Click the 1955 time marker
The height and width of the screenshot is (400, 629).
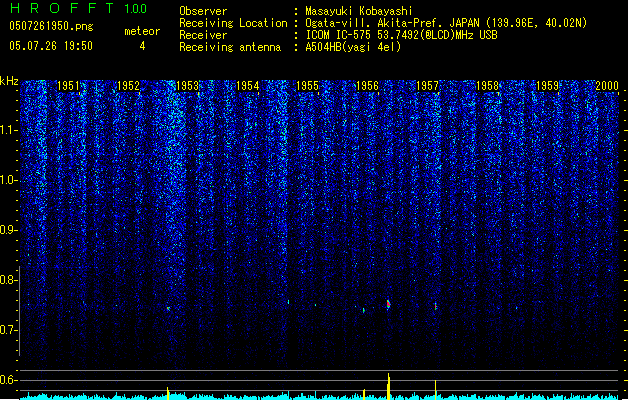point(307,86)
